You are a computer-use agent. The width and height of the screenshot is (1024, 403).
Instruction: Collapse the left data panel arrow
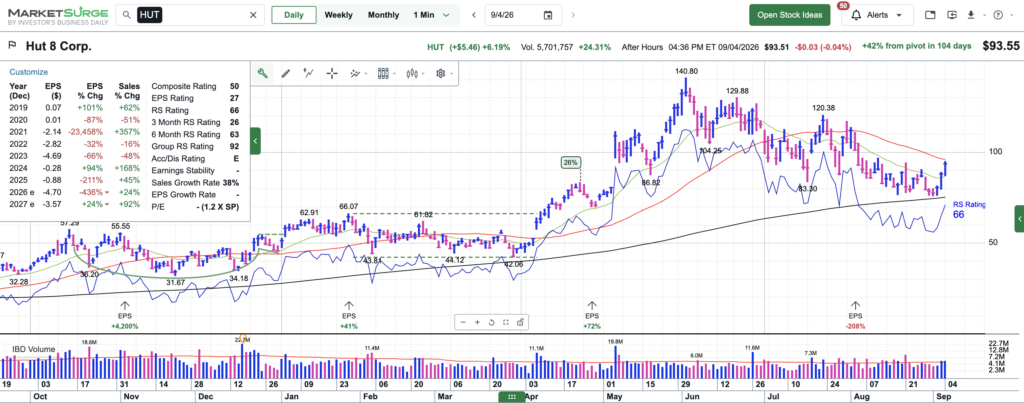pos(255,140)
